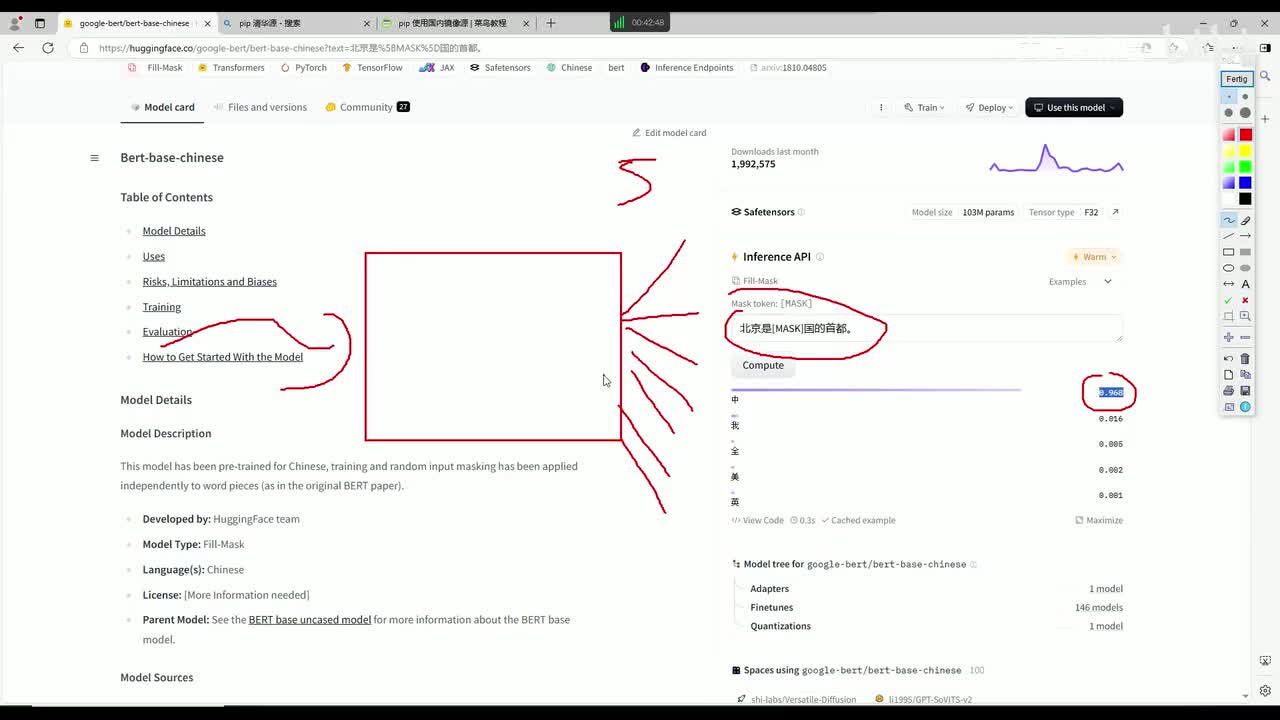This screenshot has height=720, width=1280.
Task: Open the Model Details contents link
Action: point(174,231)
